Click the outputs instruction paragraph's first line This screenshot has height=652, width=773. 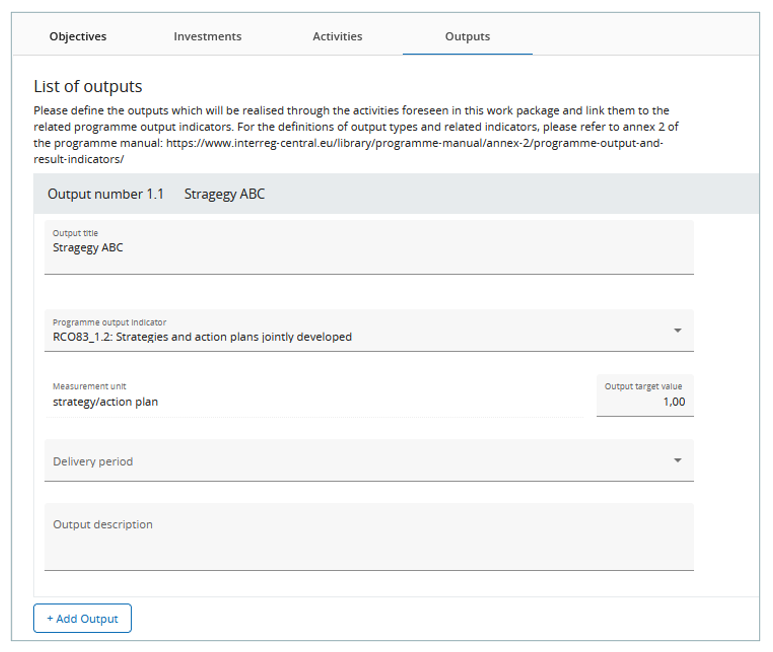(350, 110)
